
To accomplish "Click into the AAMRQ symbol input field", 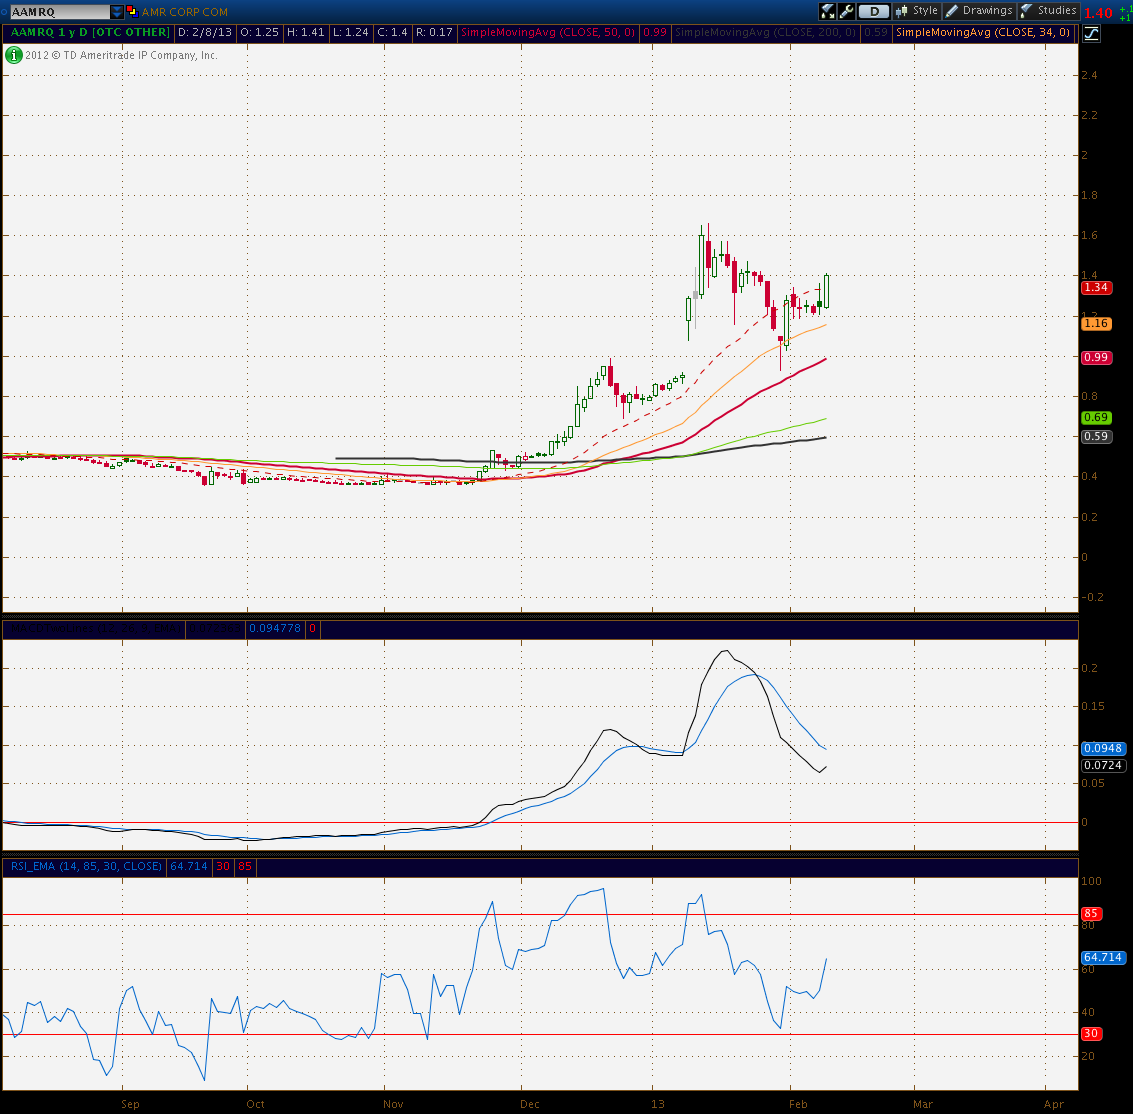I will [60, 12].
